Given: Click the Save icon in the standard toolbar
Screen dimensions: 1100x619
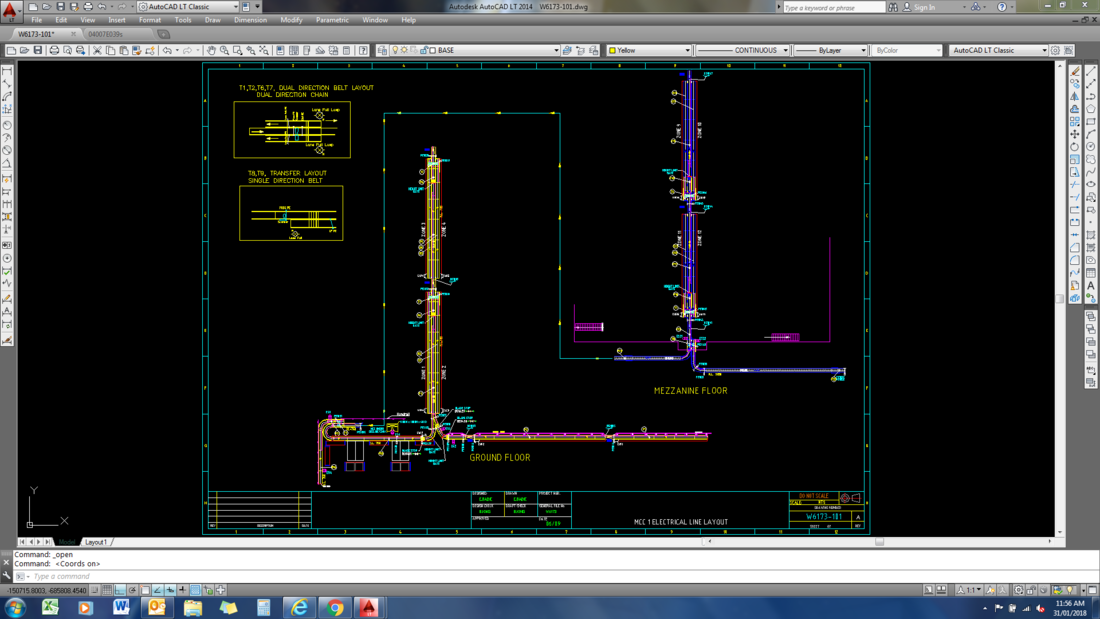Looking at the screenshot, I should tap(38, 51).
